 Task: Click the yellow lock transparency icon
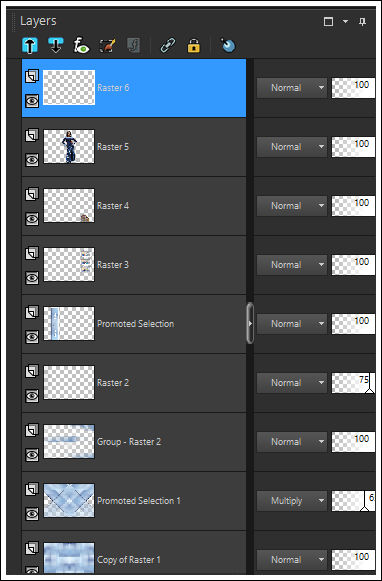click(194, 46)
